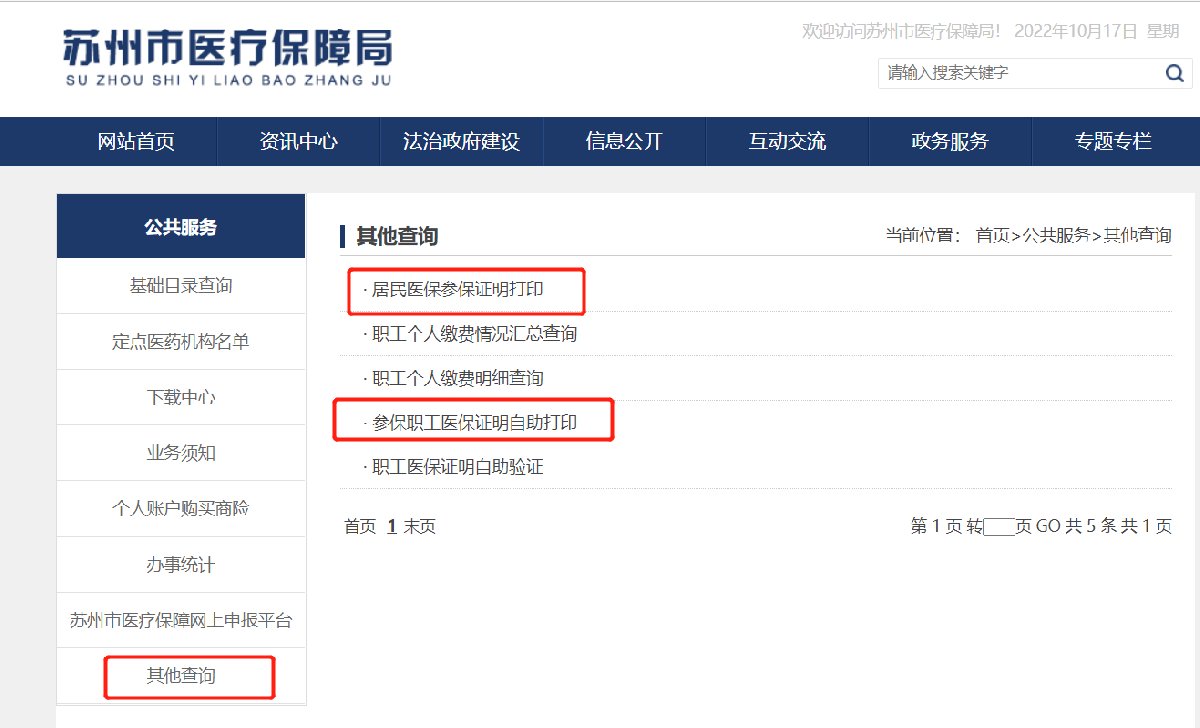The width and height of the screenshot is (1200, 728).
Task: Open 政务服务 from the navigation bar
Action: tap(949, 141)
